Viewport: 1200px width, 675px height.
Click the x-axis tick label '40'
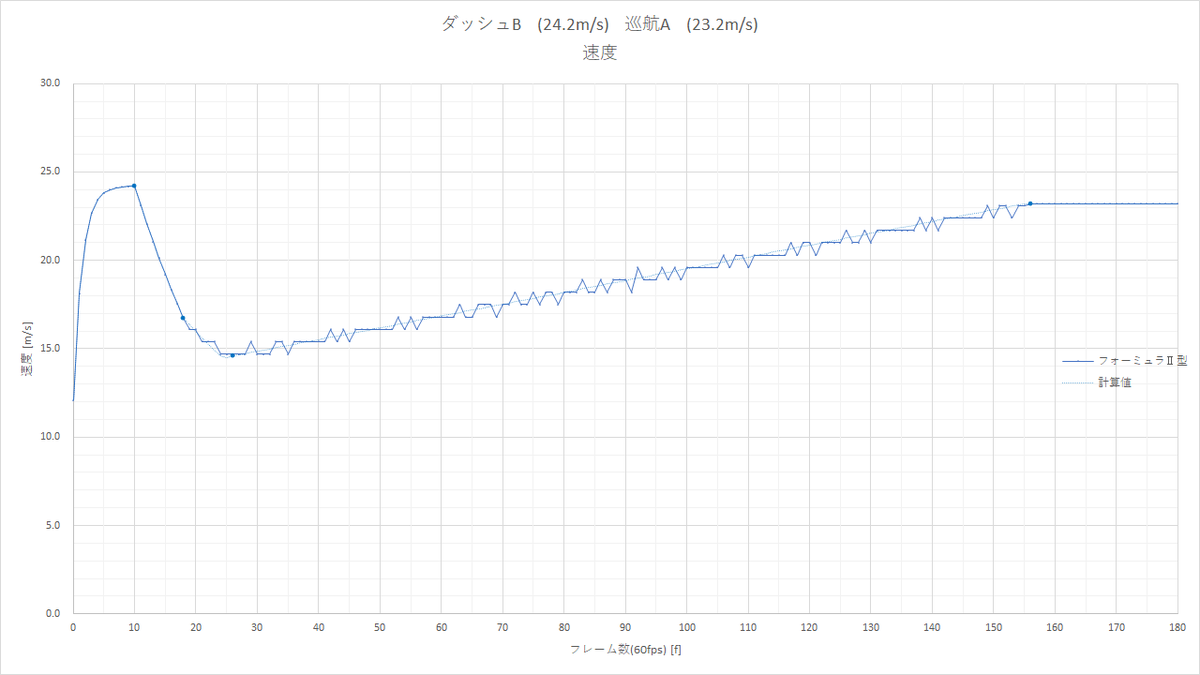319,628
